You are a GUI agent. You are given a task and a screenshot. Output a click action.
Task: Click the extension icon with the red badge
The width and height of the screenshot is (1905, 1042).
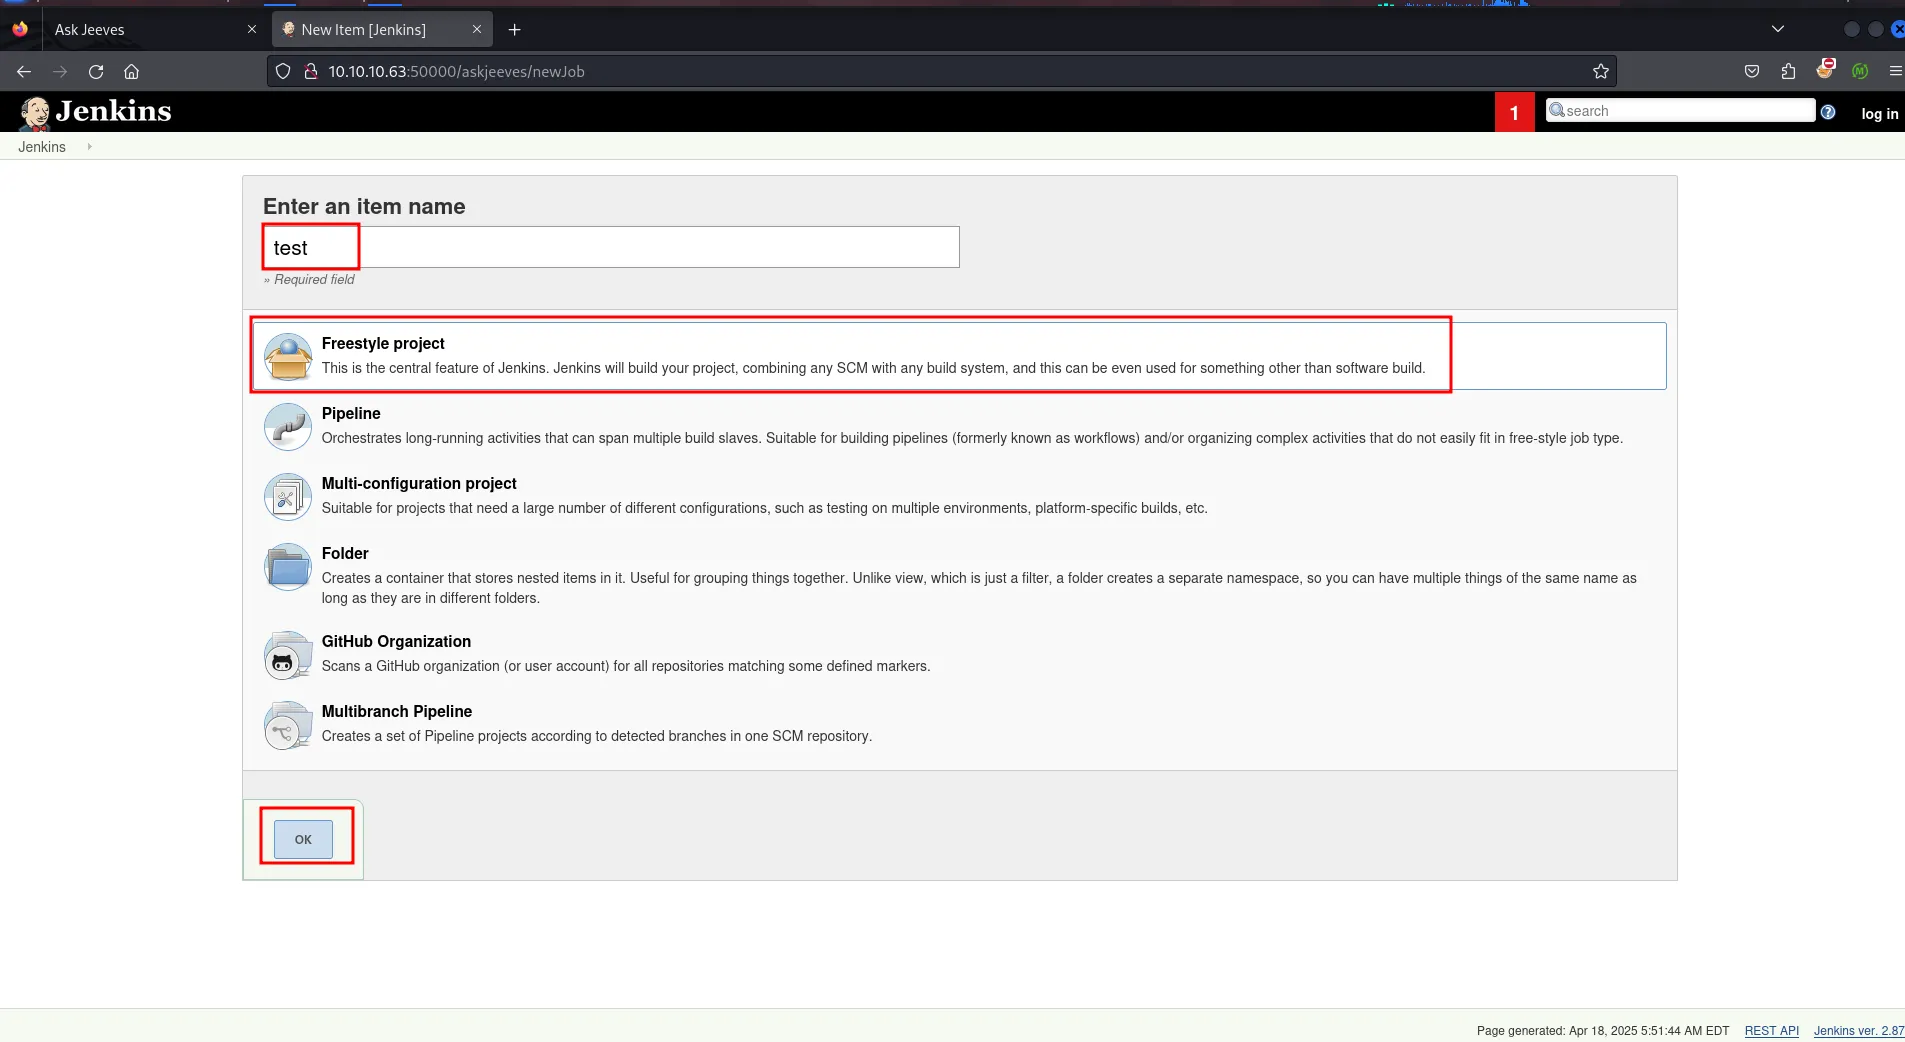coord(1826,69)
